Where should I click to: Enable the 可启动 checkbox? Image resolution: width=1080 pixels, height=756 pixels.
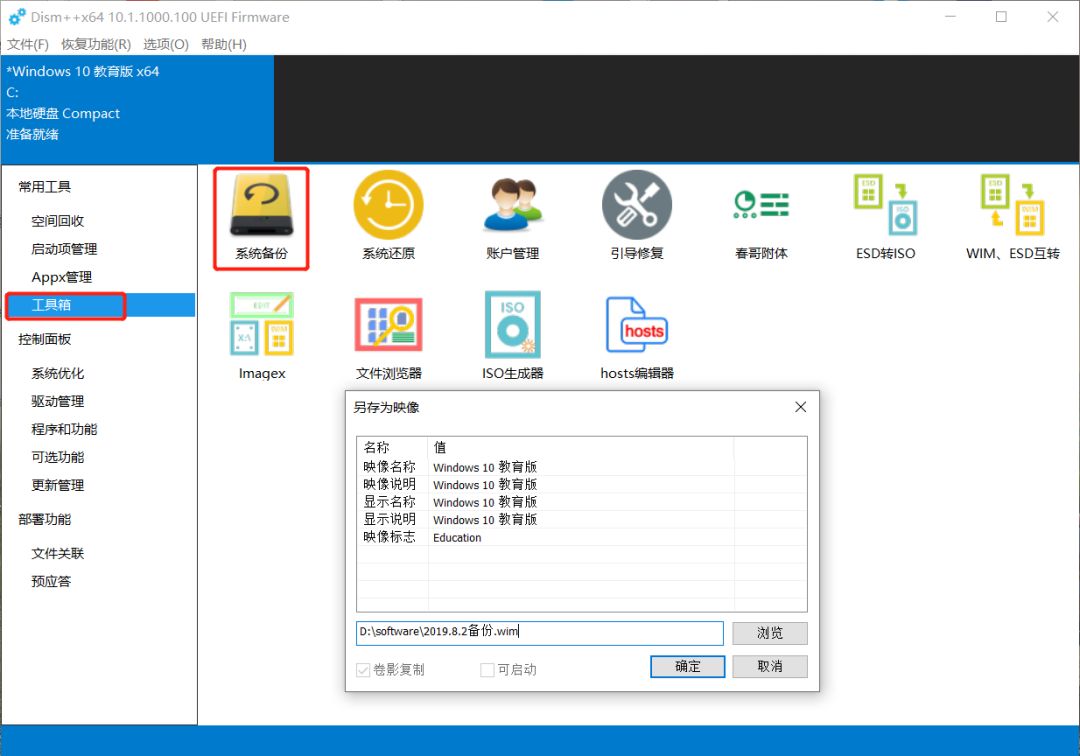487,668
